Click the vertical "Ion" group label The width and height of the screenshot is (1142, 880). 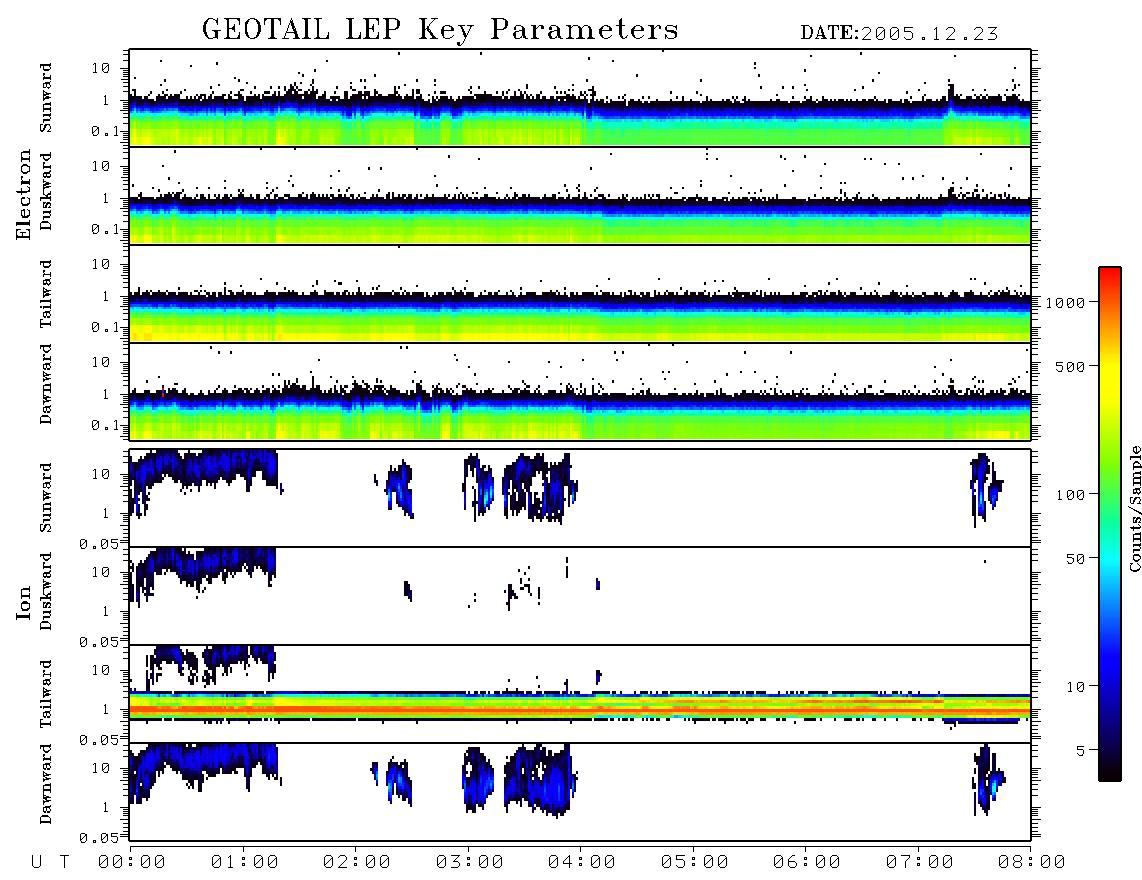point(24,602)
